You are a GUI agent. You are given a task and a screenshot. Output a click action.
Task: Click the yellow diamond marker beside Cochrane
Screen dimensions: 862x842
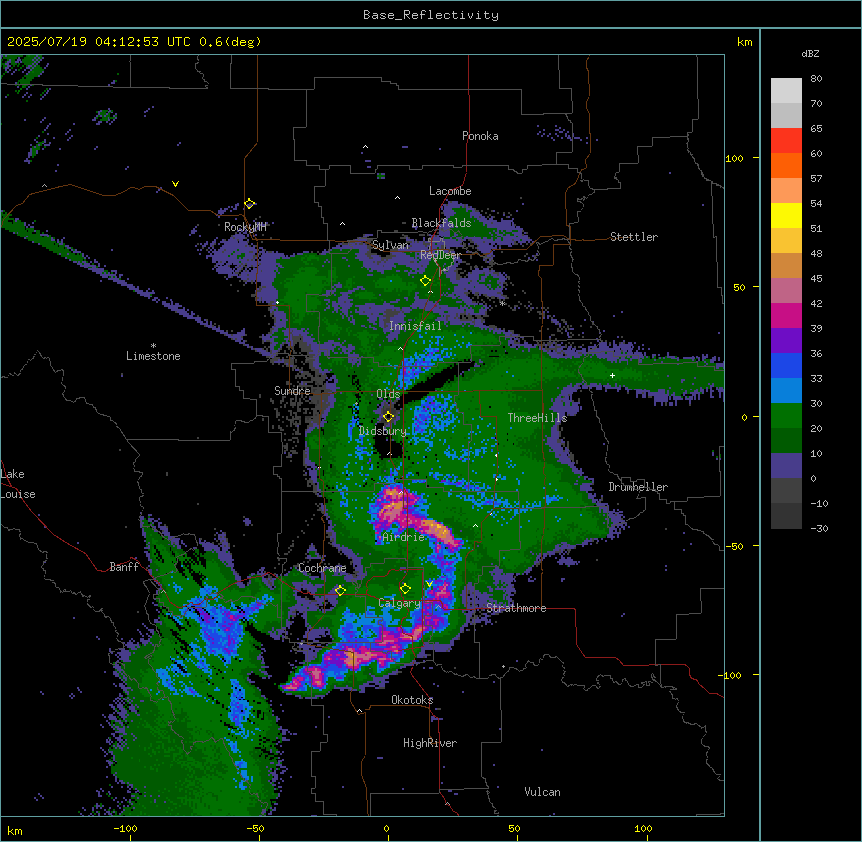pyautogui.click(x=340, y=590)
